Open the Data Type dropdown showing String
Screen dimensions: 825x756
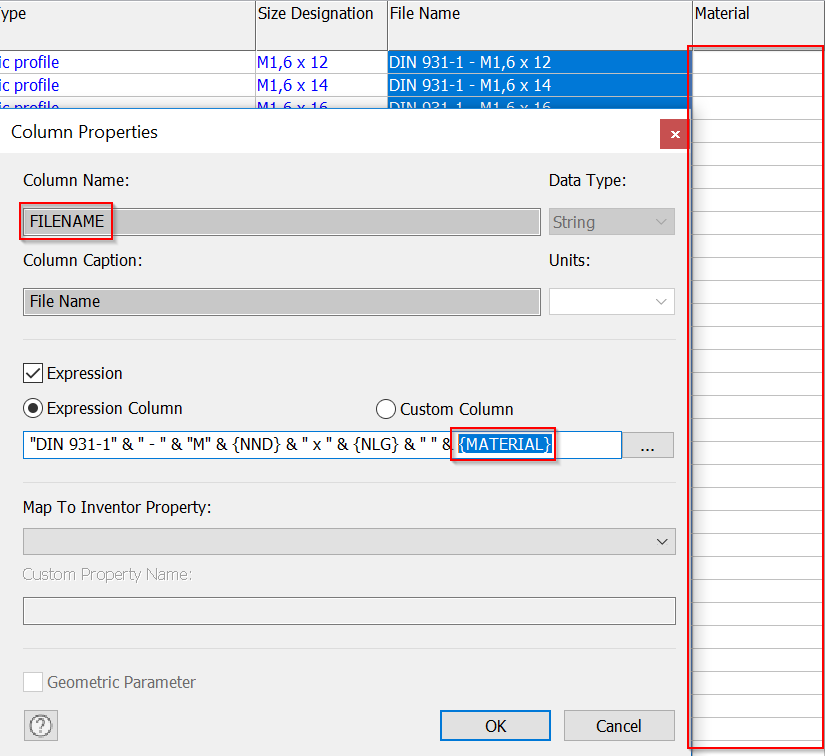point(611,221)
